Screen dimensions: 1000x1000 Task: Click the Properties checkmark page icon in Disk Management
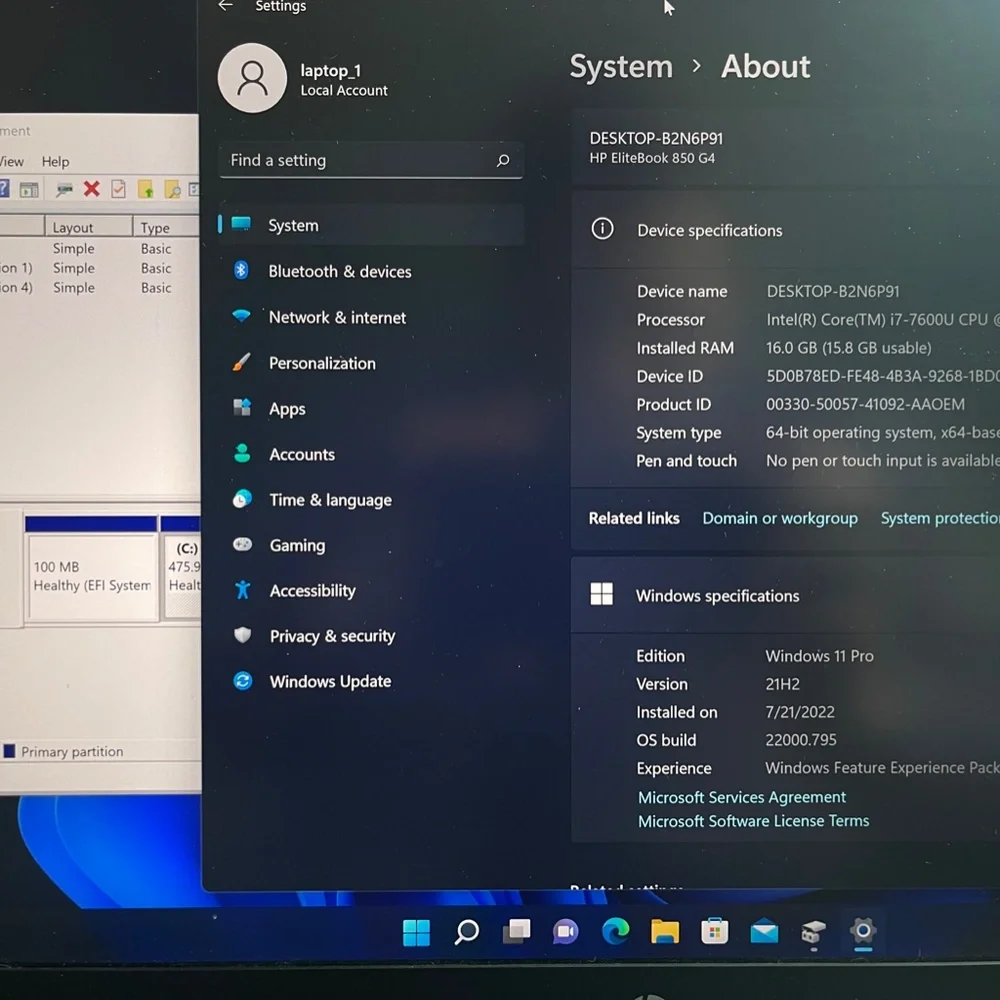119,189
